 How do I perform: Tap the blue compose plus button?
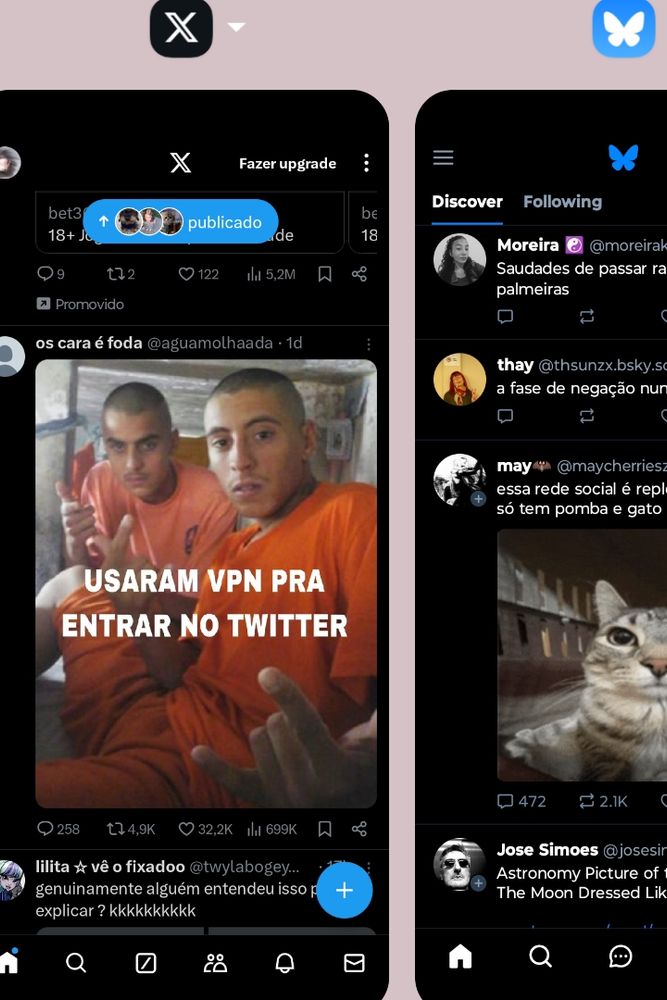point(344,890)
